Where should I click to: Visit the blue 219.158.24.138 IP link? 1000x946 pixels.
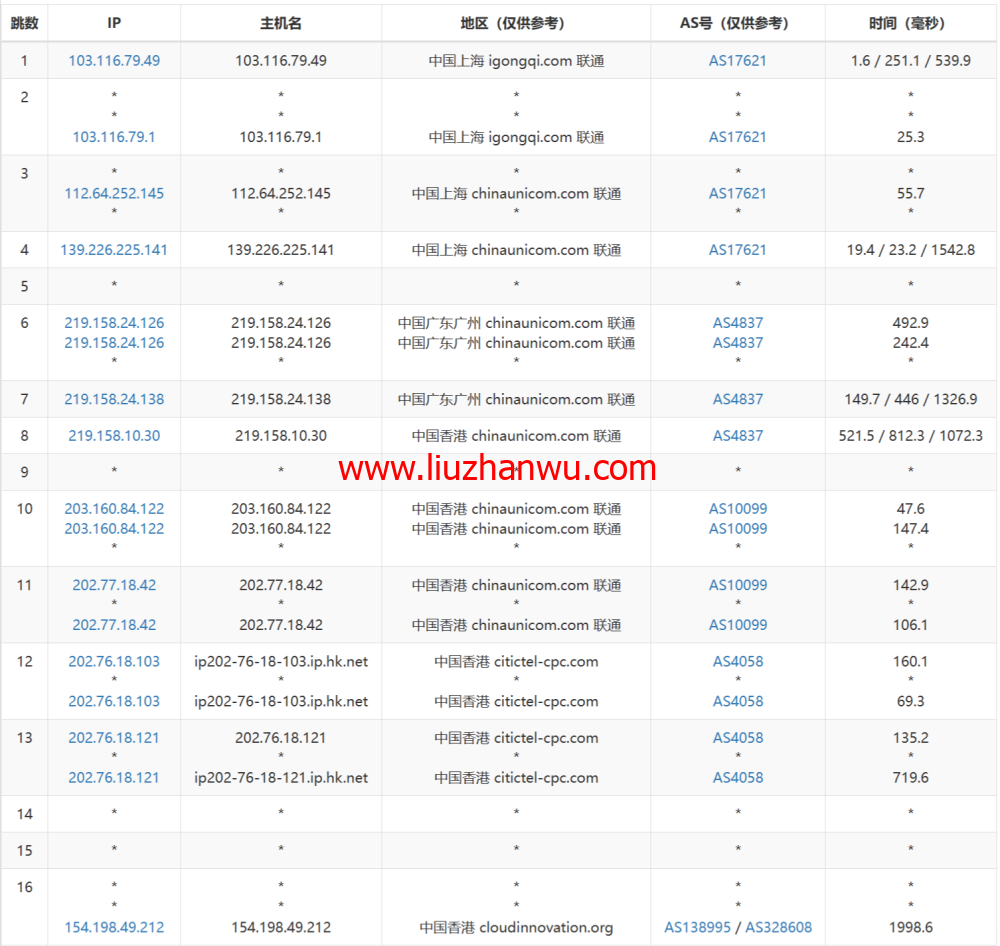point(114,399)
